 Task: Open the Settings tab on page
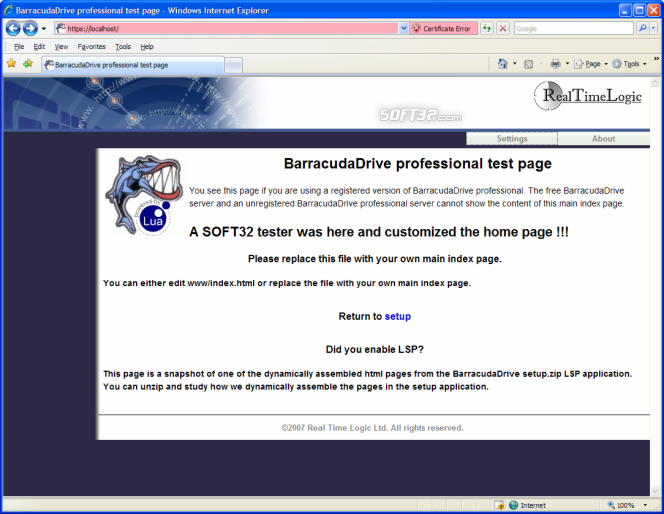pyautogui.click(x=512, y=138)
